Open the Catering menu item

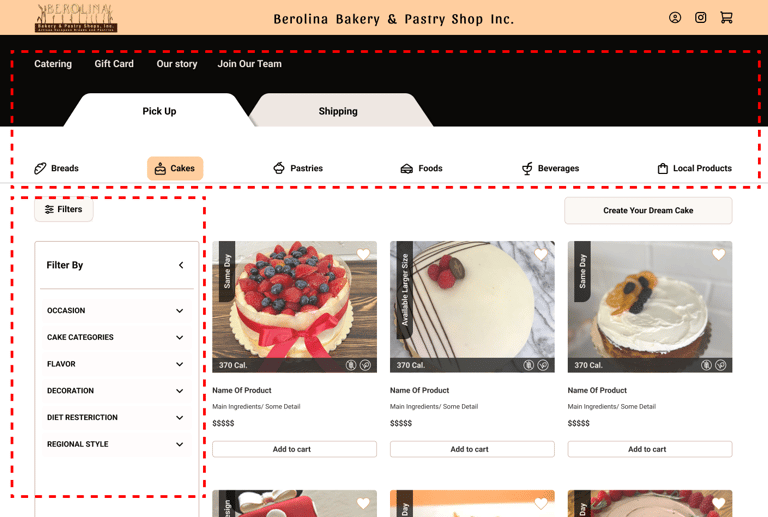[x=53, y=64]
